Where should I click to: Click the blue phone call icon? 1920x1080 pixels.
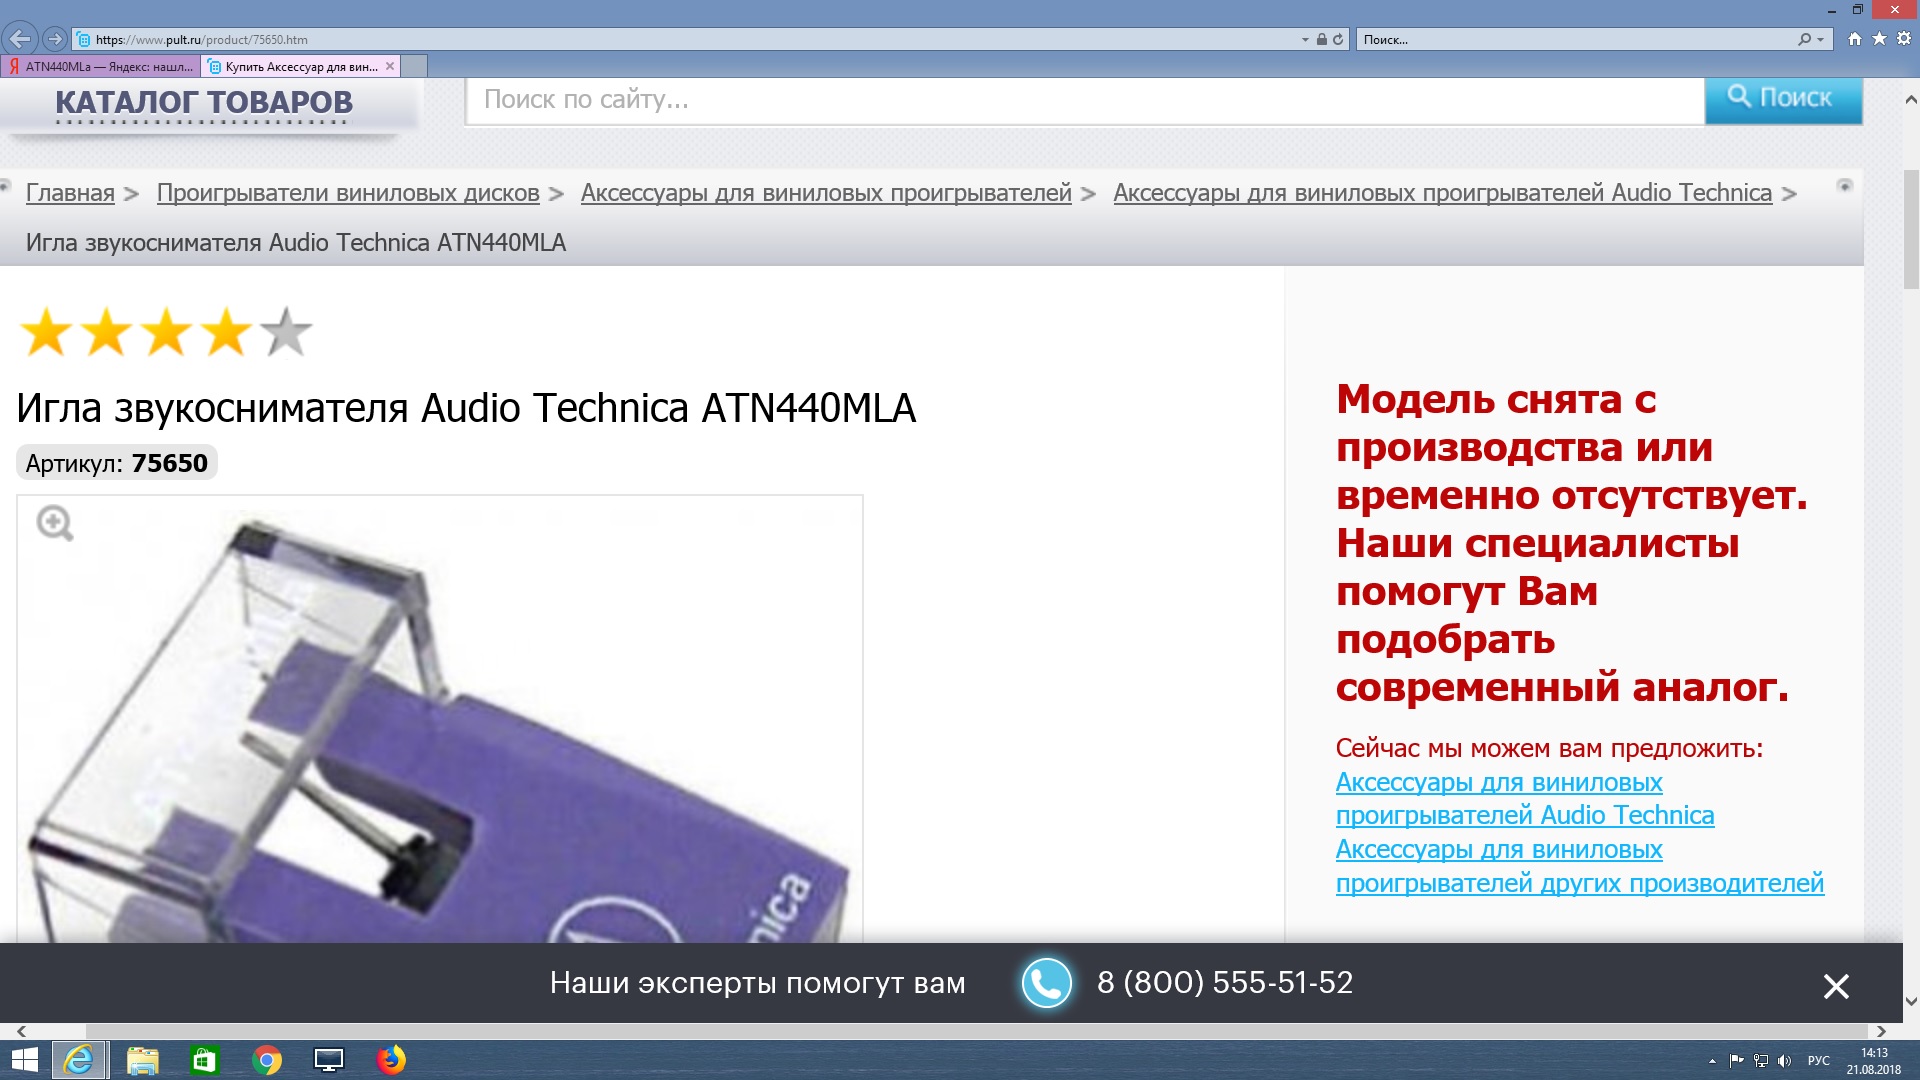[1046, 983]
